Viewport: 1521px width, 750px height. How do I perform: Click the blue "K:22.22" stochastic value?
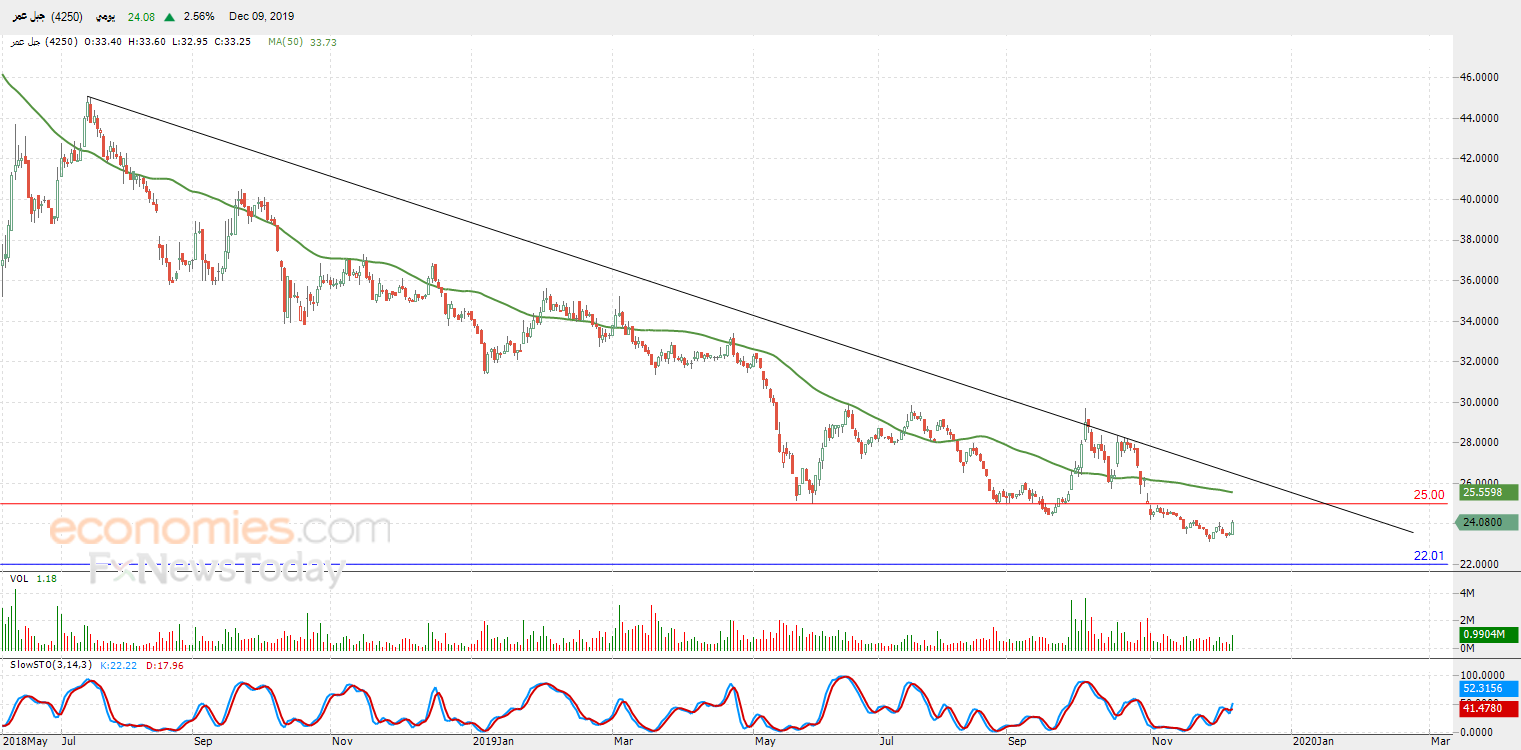pos(120,664)
